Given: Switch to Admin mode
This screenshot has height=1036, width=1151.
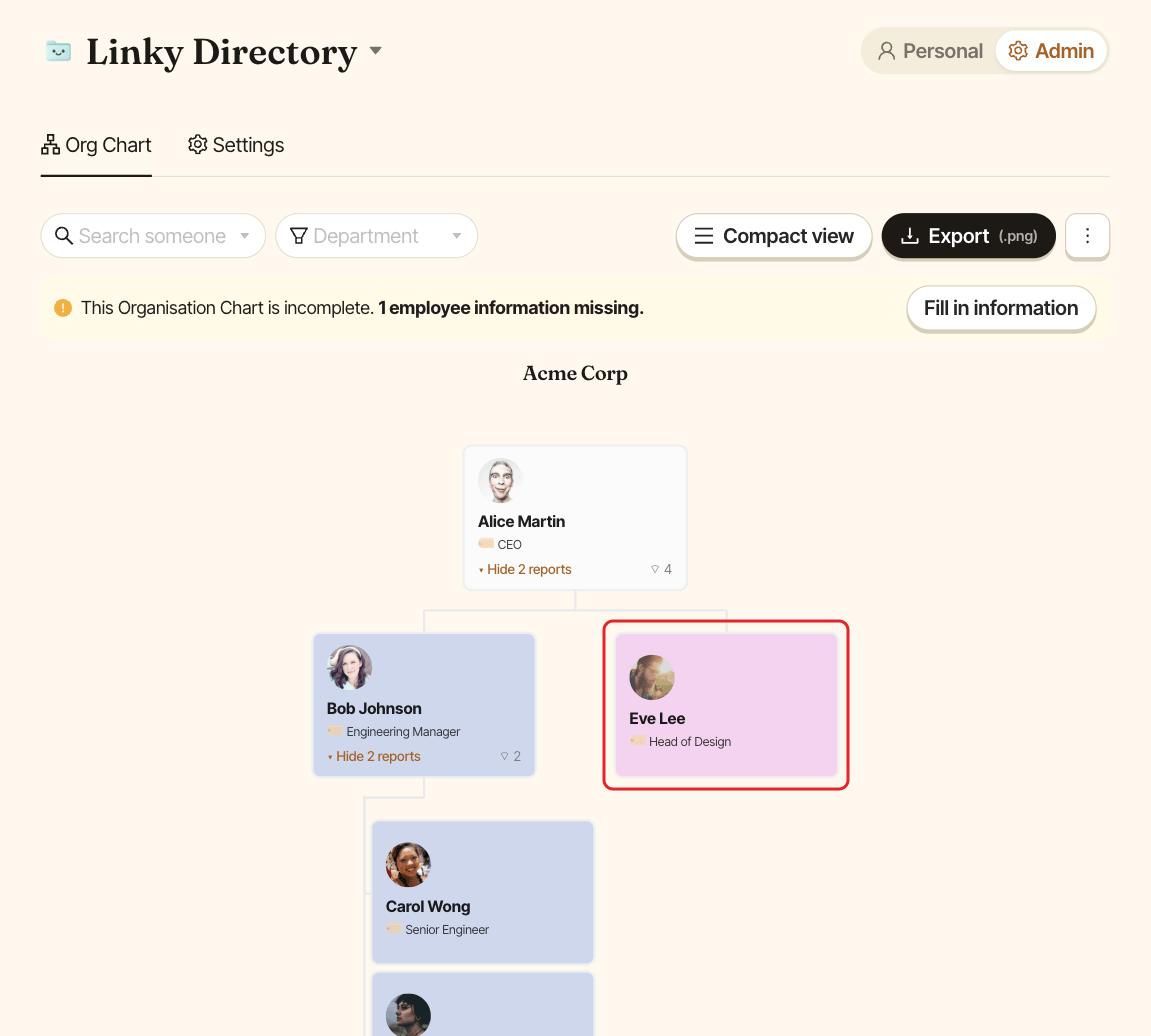Looking at the screenshot, I should (1051, 51).
